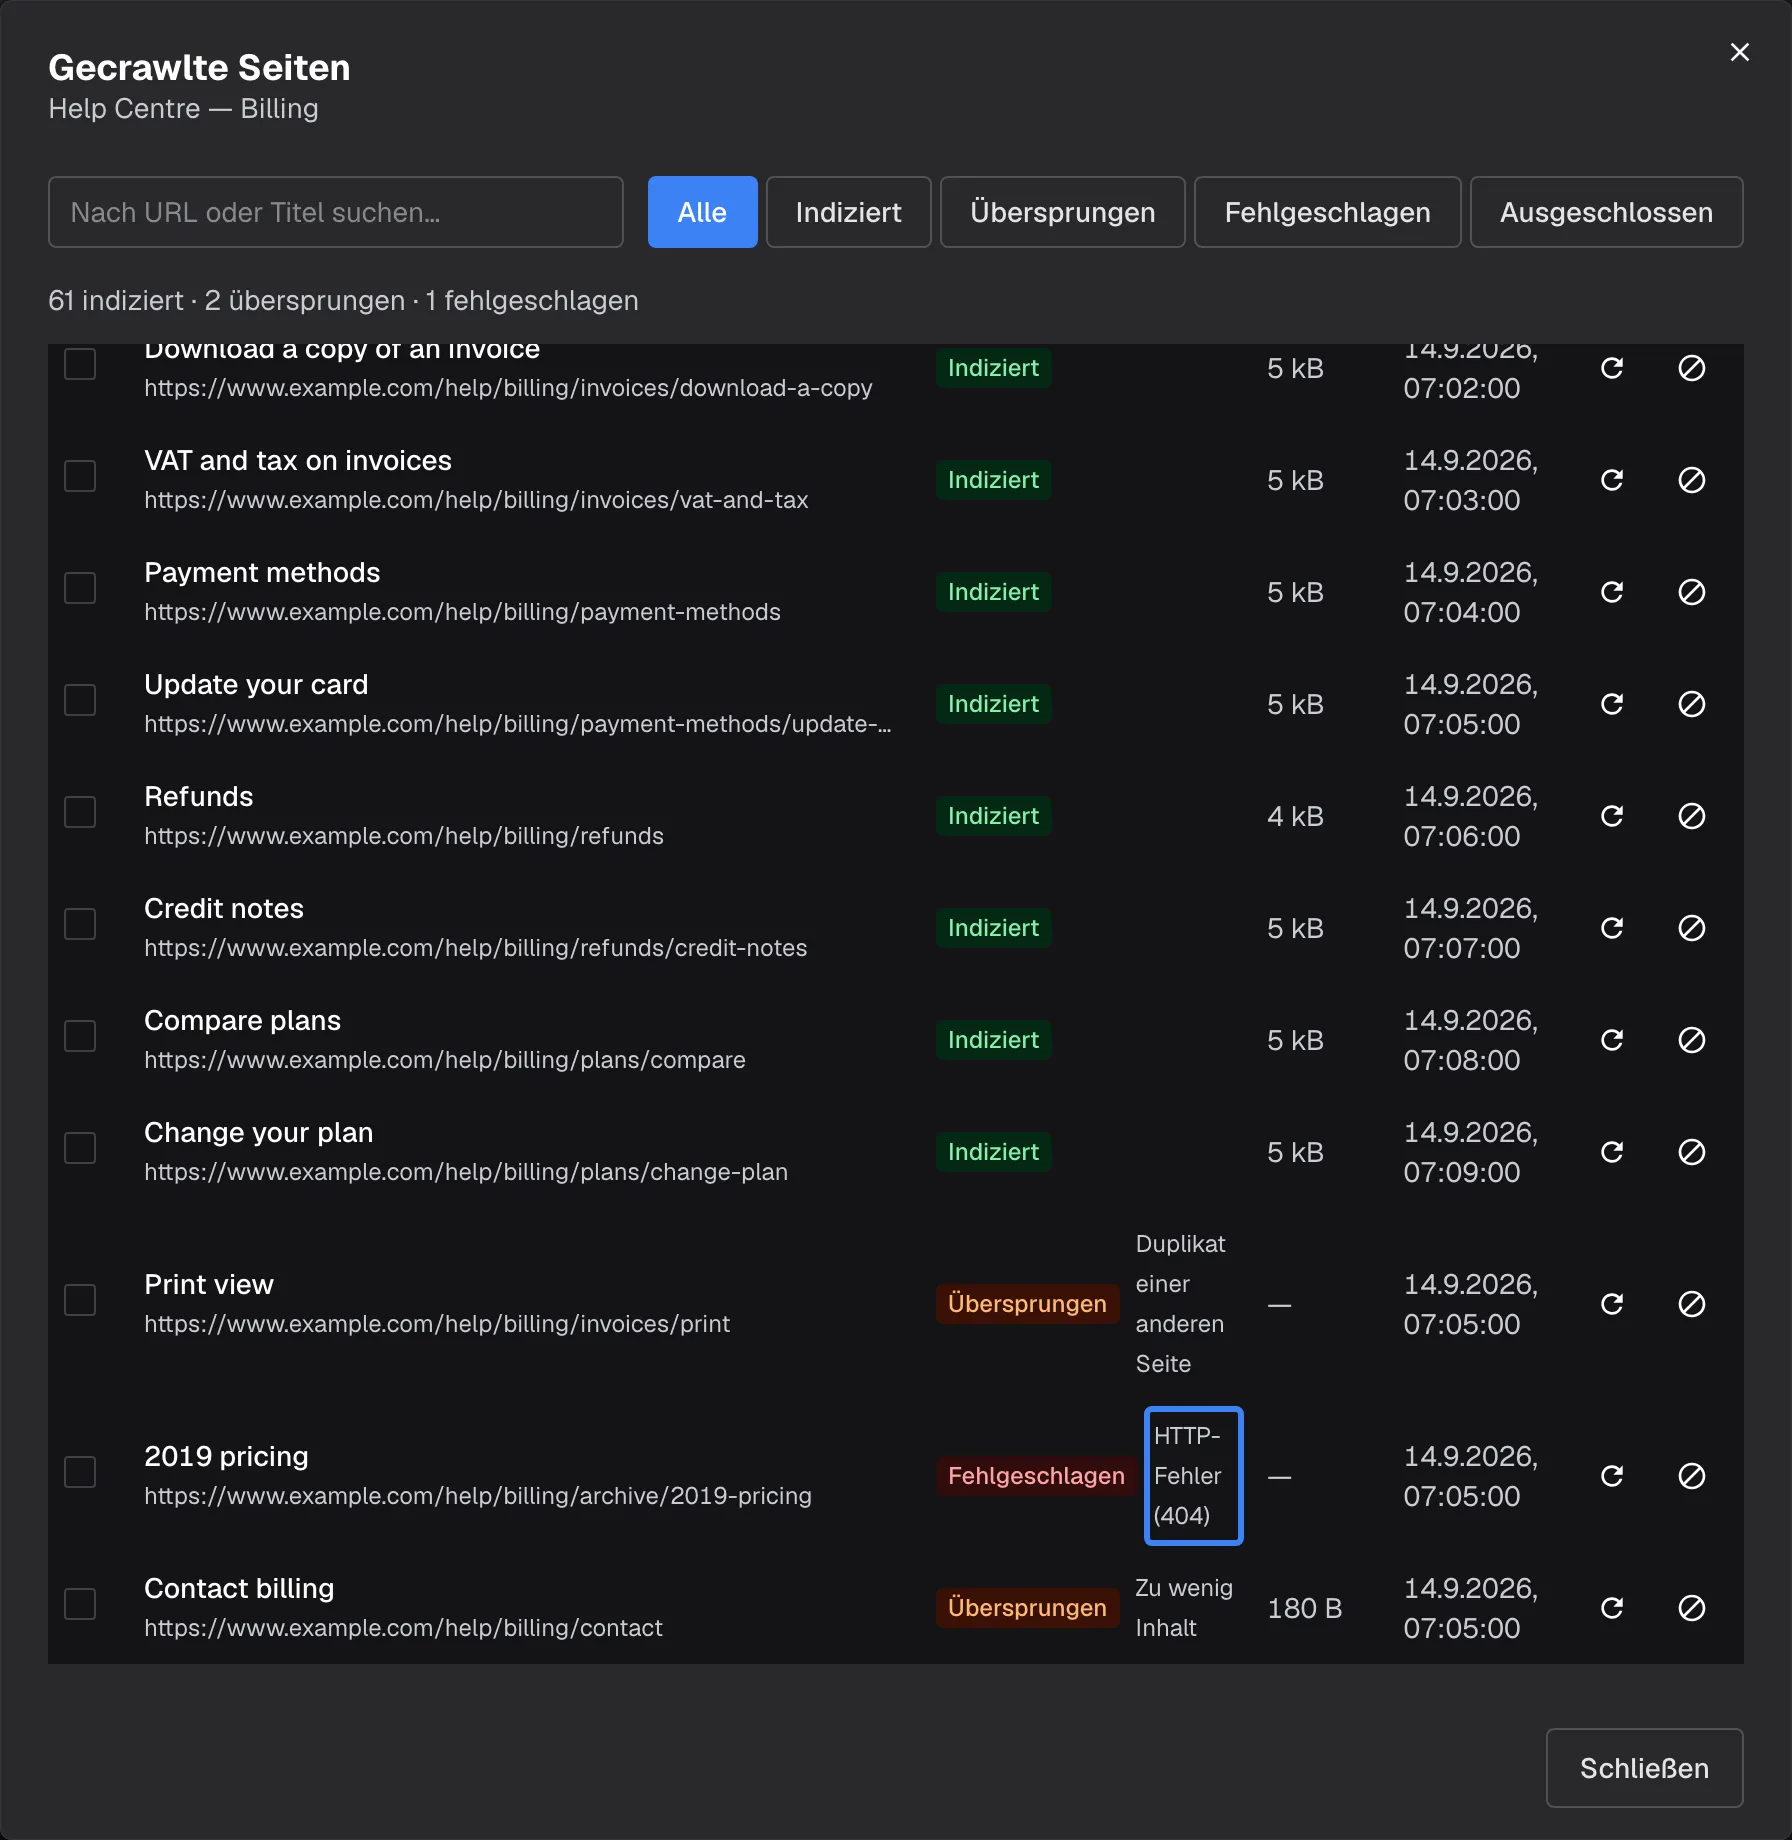Exclude the Print view page
The width and height of the screenshot is (1792, 1840).
pos(1692,1304)
